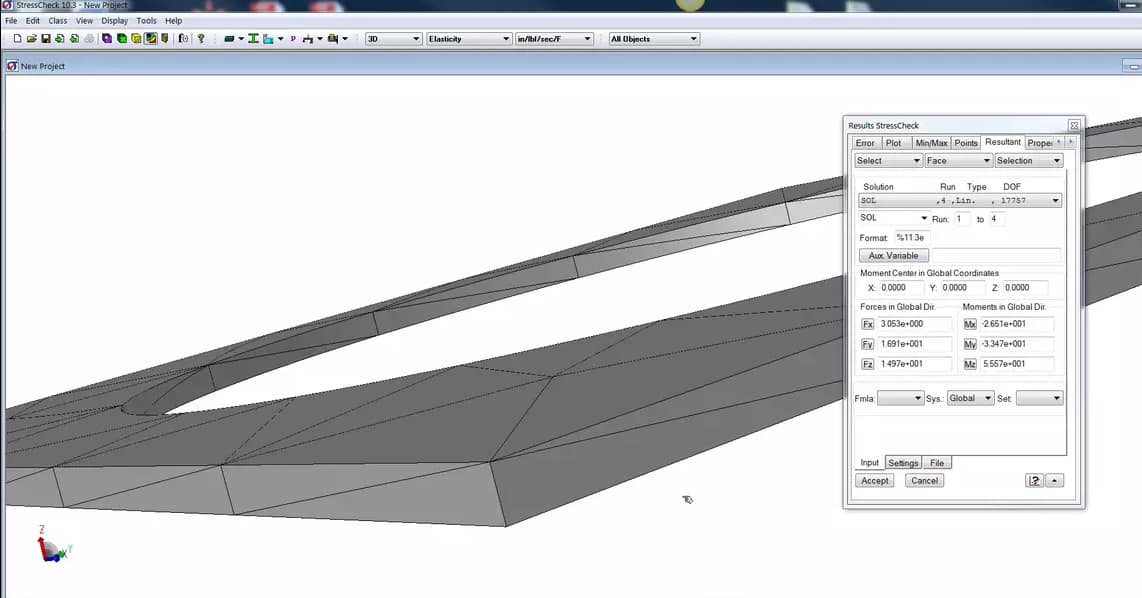Open the Display menu
1142x598 pixels.
pyautogui.click(x=114, y=20)
